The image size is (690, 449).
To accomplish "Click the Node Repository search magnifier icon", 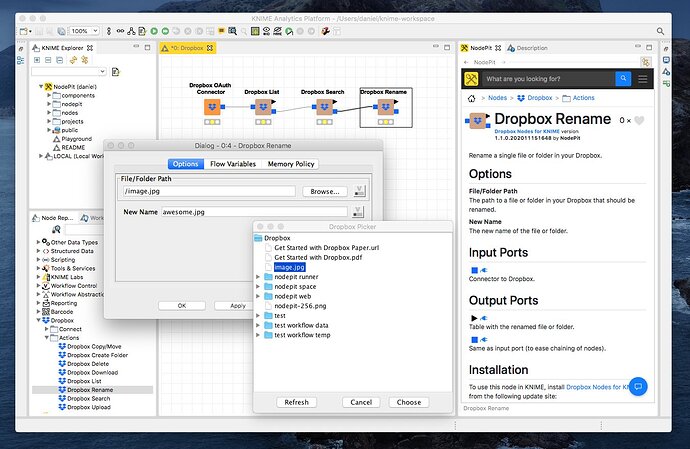I will coord(56,229).
